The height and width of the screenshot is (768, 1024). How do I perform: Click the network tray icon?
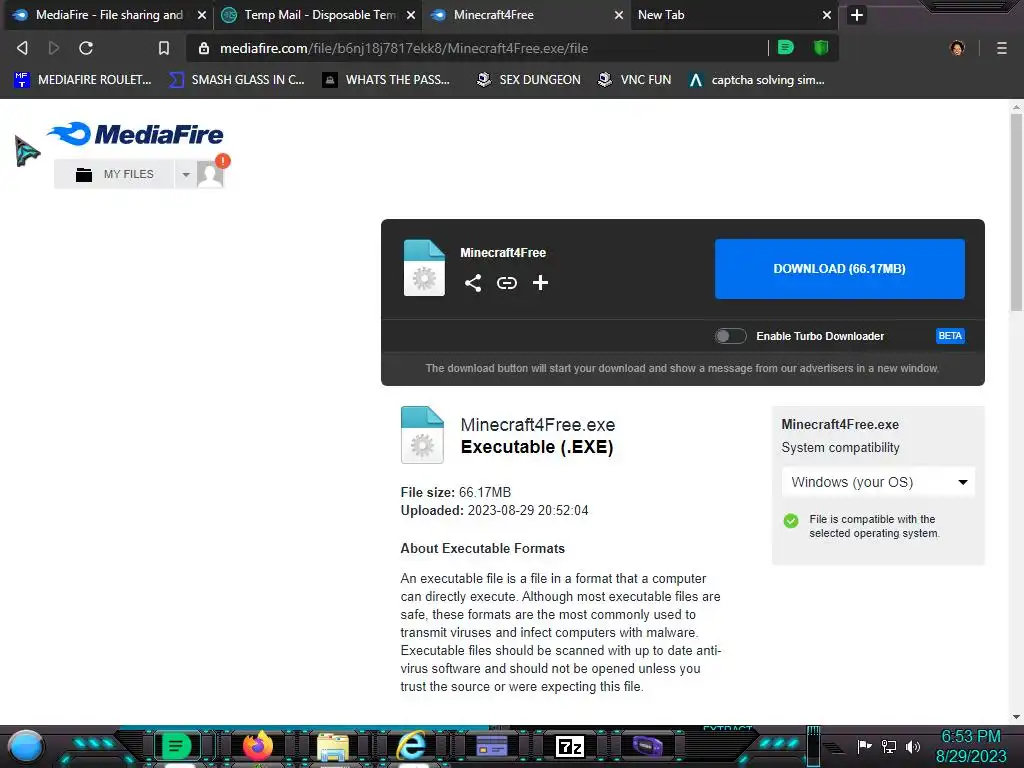tap(889, 746)
